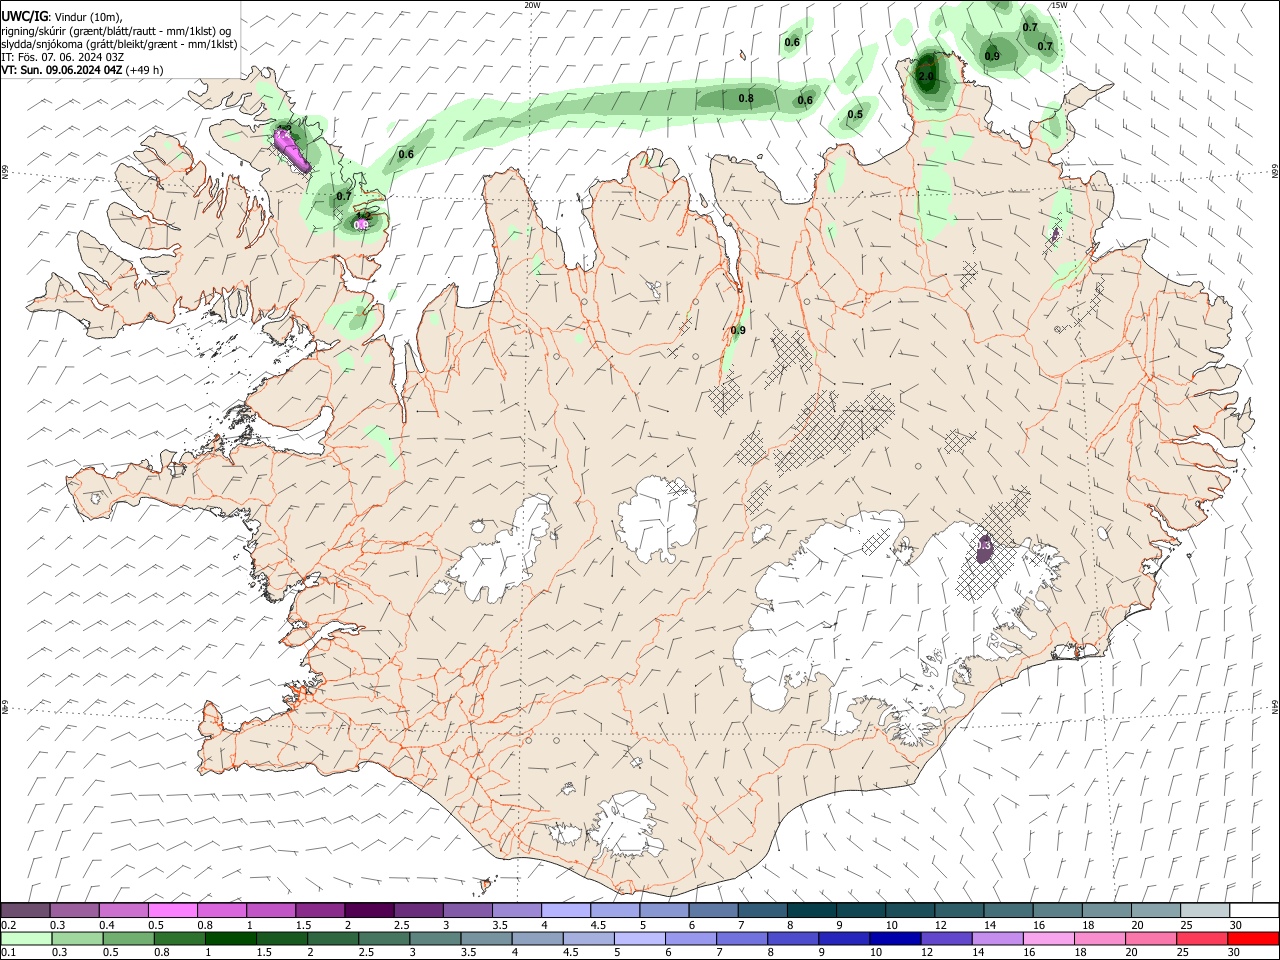Select the 0.4 label in the upper legend row

click(107, 925)
